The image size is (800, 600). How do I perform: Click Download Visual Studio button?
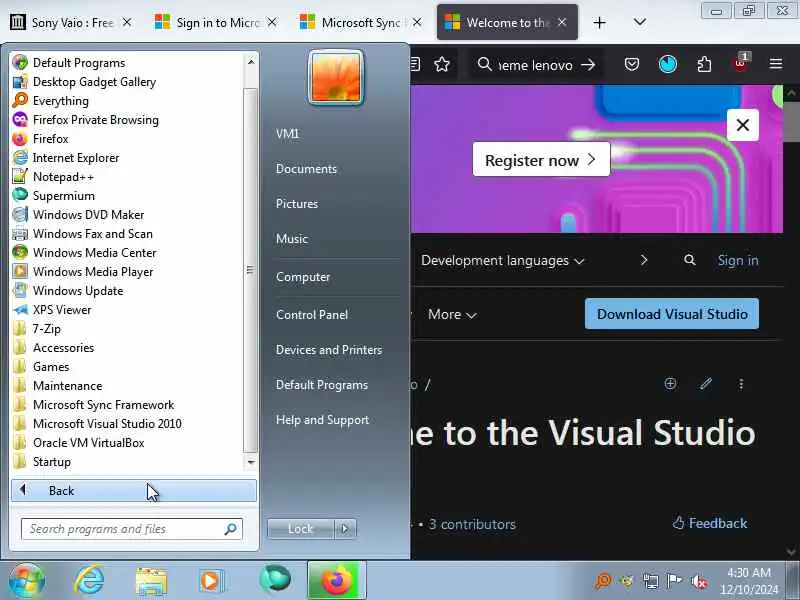(x=672, y=314)
